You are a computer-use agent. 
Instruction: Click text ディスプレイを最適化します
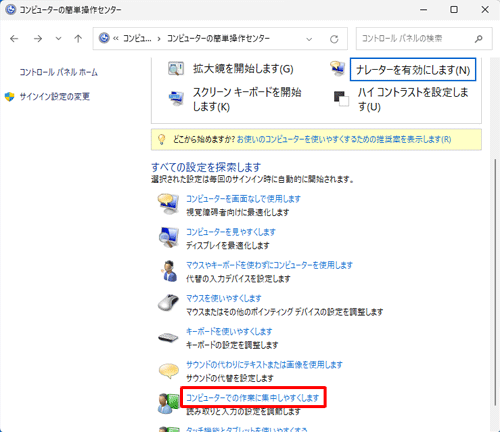click(x=228, y=246)
